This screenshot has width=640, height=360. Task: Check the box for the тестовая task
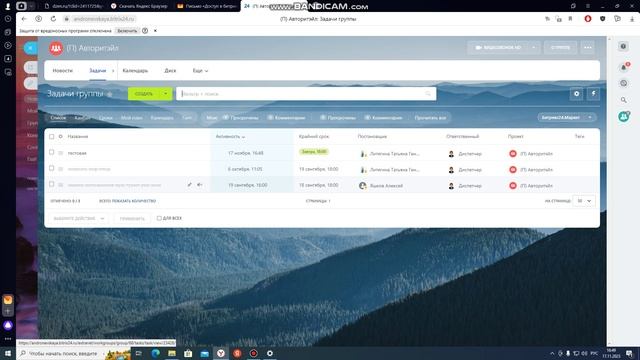click(x=51, y=152)
